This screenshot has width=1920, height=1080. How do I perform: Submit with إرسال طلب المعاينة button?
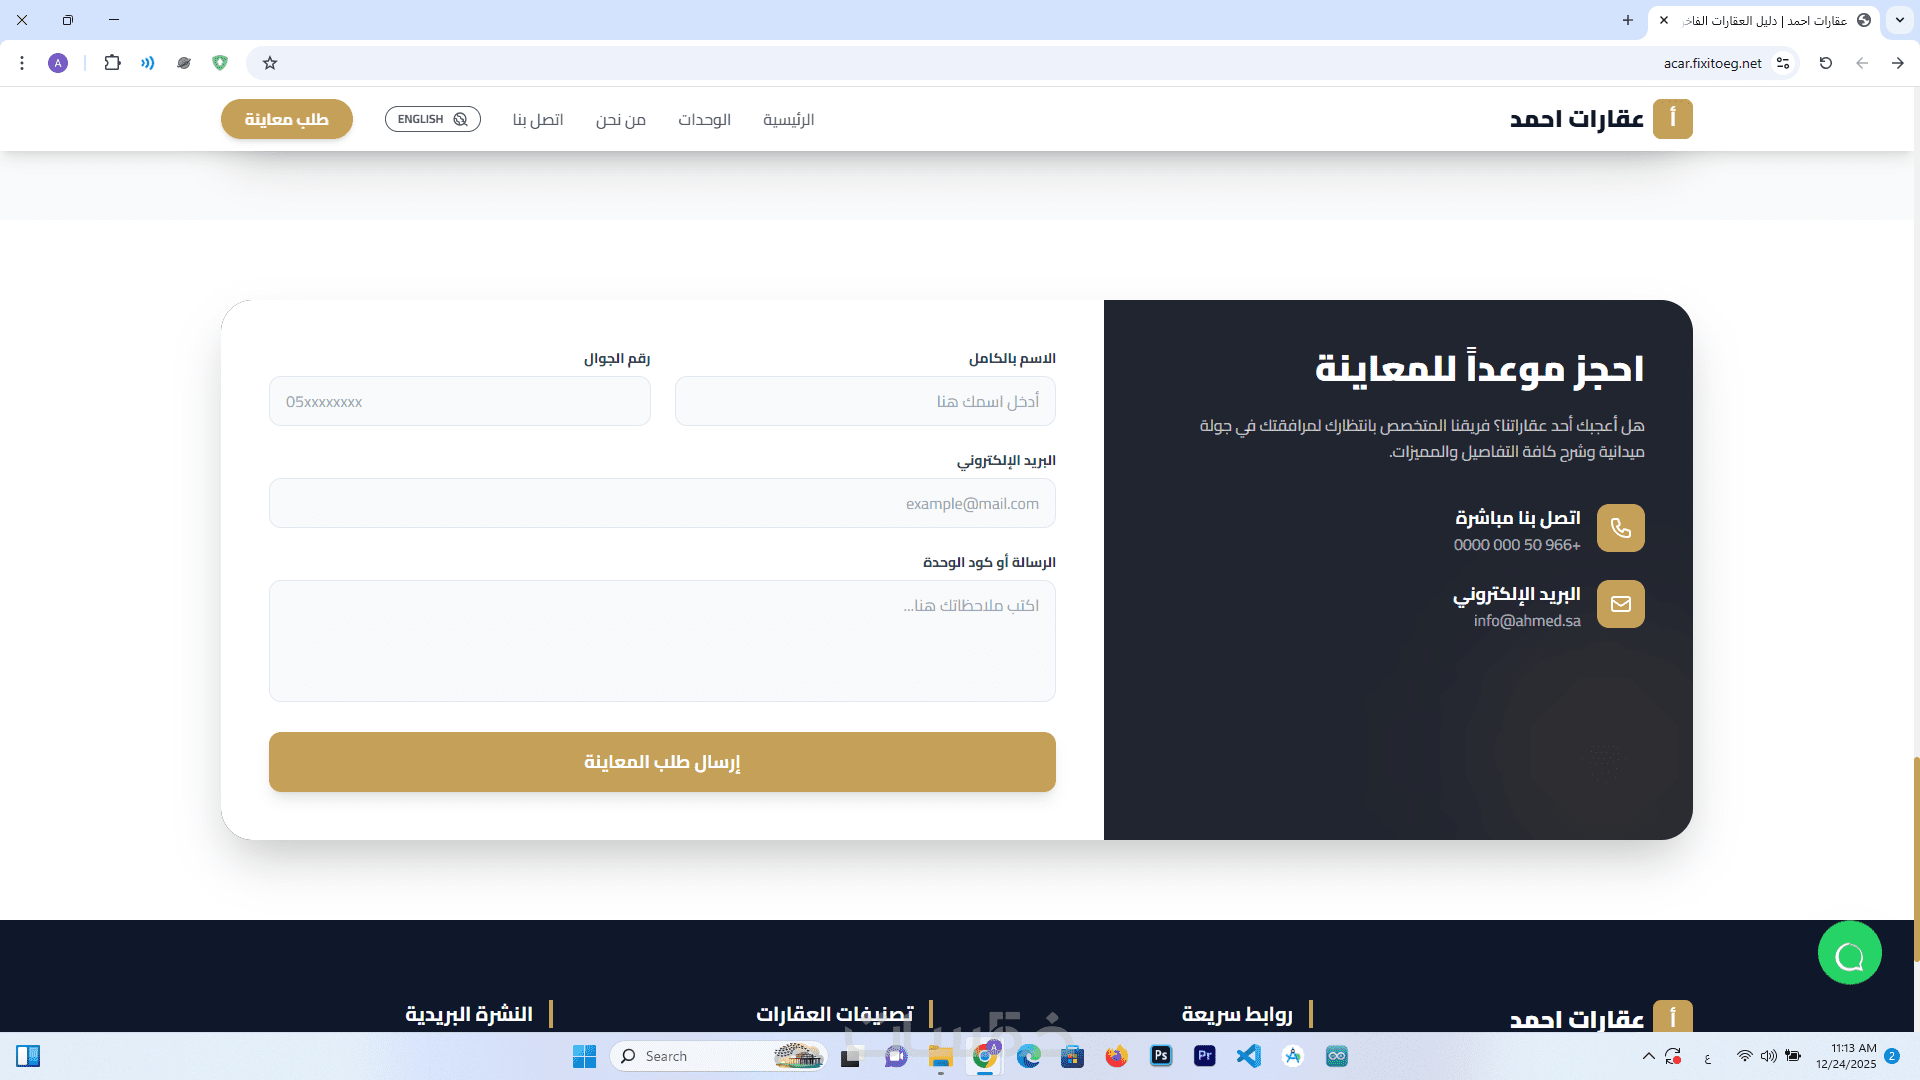pos(662,762)
